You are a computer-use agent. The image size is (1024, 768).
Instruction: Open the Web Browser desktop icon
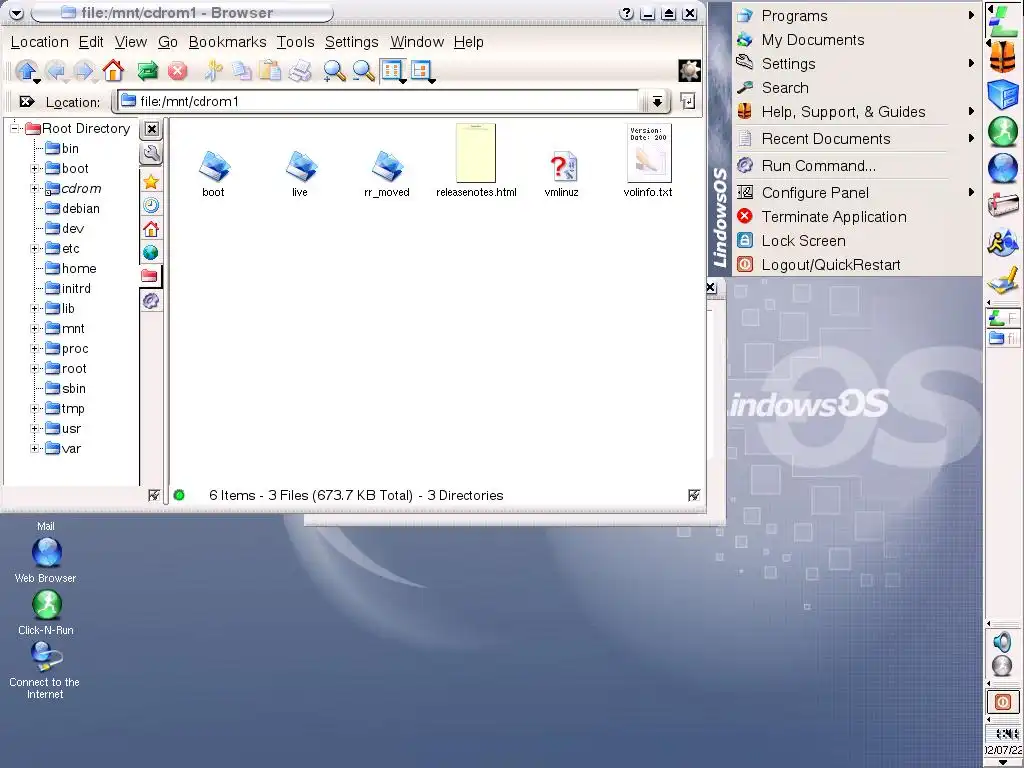point(46,560)
